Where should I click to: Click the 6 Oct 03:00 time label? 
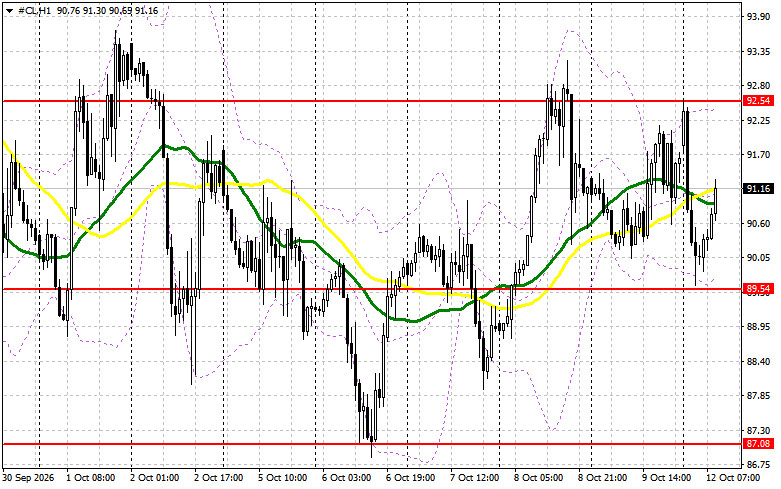(x=347, y=478)
